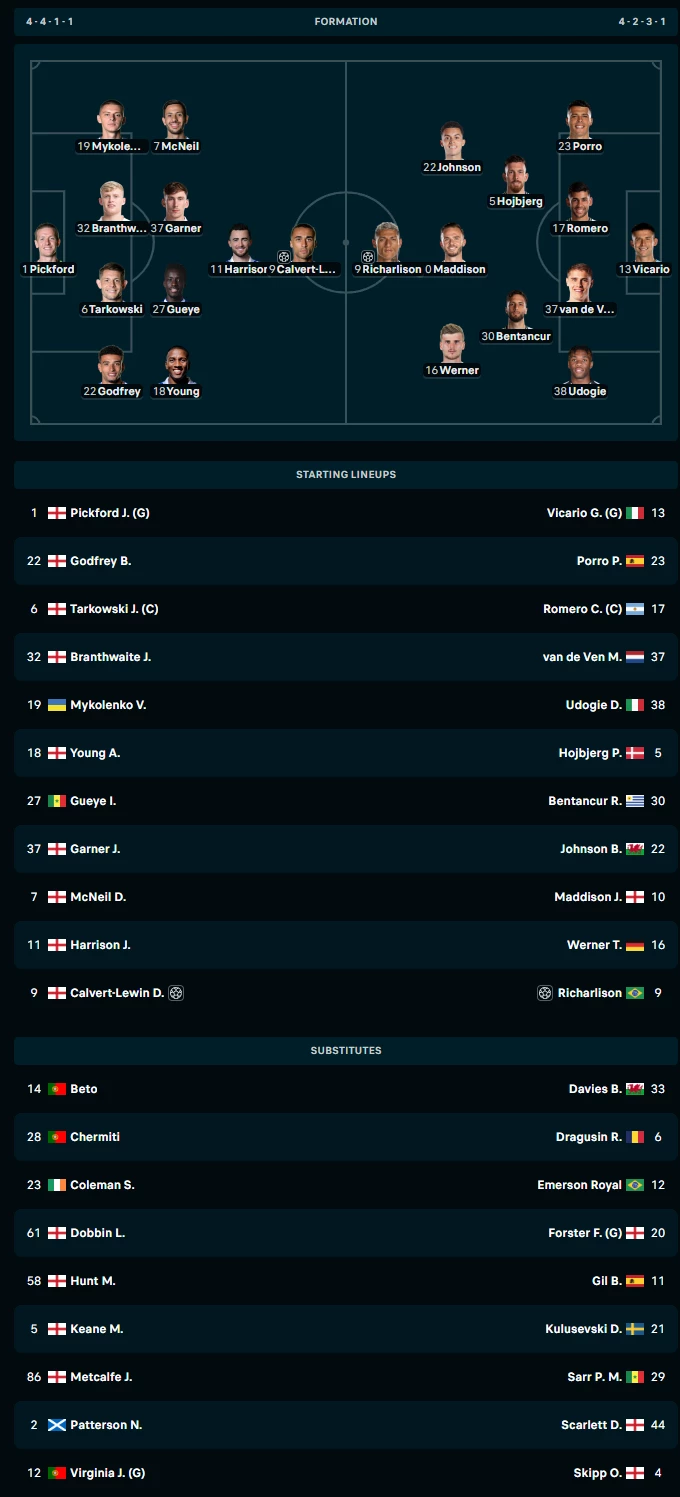Click the Uruguay flag next to Bentancur R.
This screenshot has width=680, height=1497.
(x=635, y=801)
